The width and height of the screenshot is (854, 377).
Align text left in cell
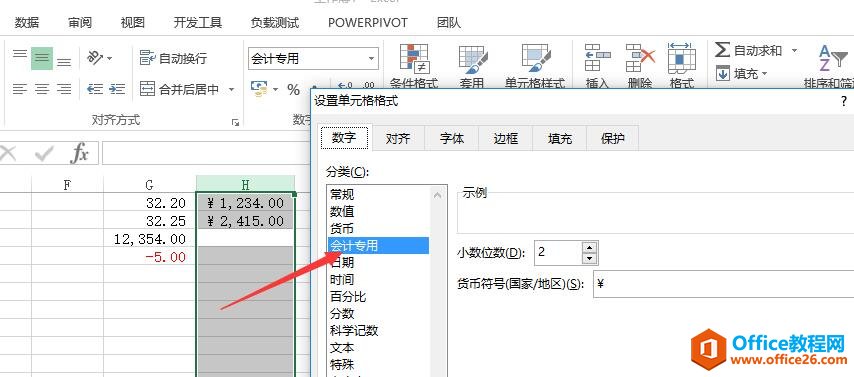[20, 89]
